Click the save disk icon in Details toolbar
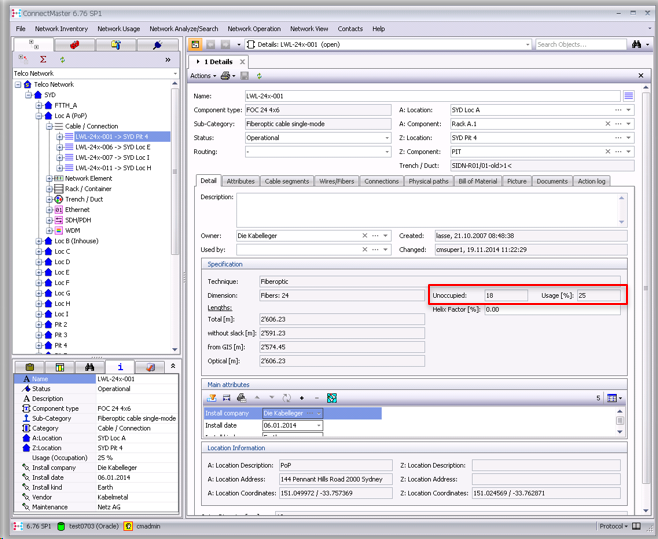The image size is (658, 539). pyautogui.click(x=245, y=76)
